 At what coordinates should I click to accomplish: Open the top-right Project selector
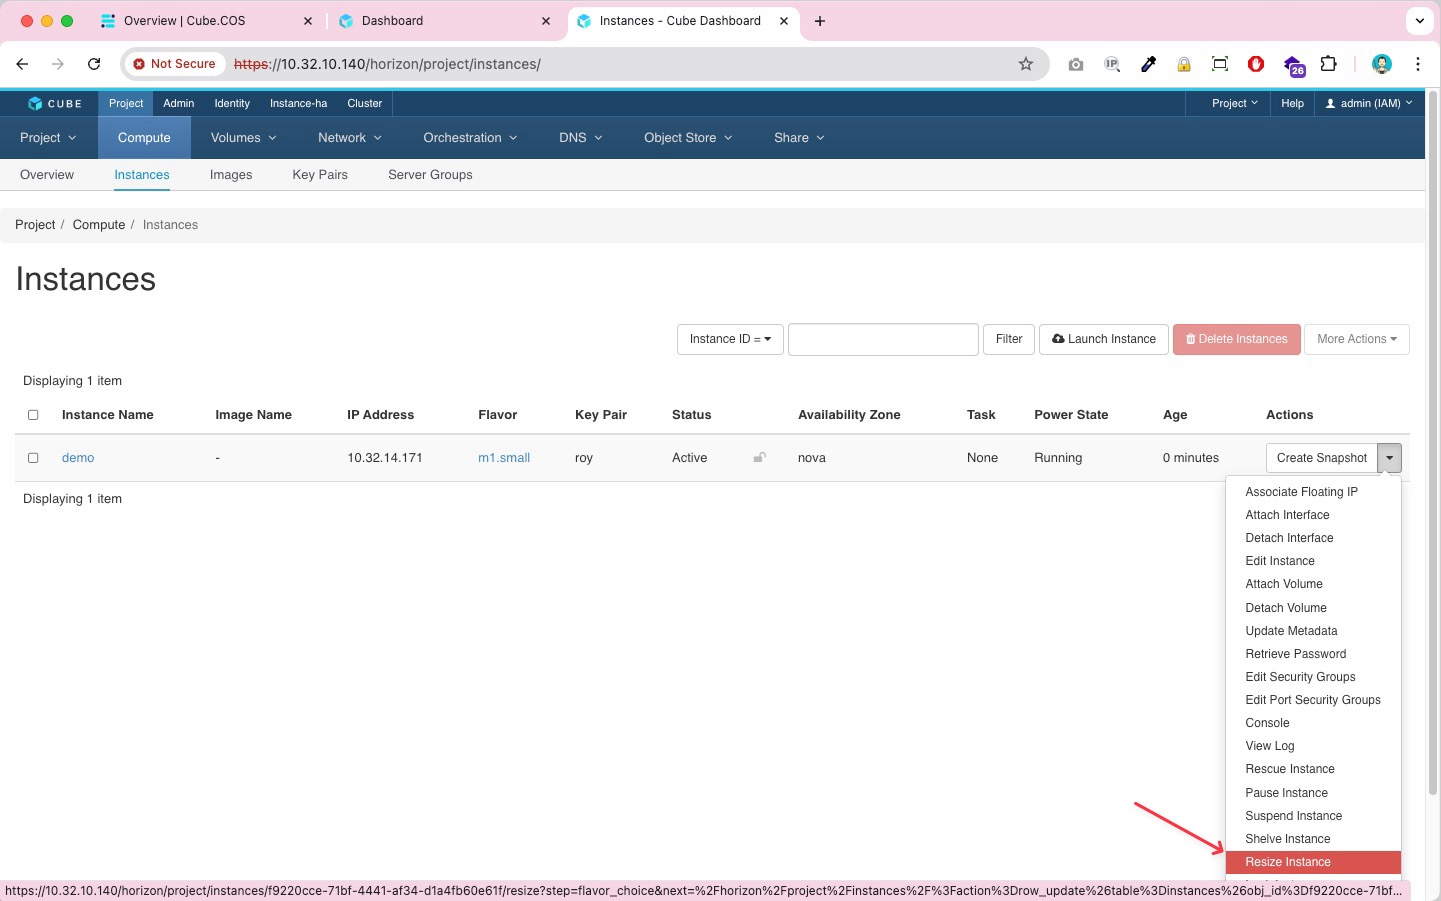tap(1235, 103)
